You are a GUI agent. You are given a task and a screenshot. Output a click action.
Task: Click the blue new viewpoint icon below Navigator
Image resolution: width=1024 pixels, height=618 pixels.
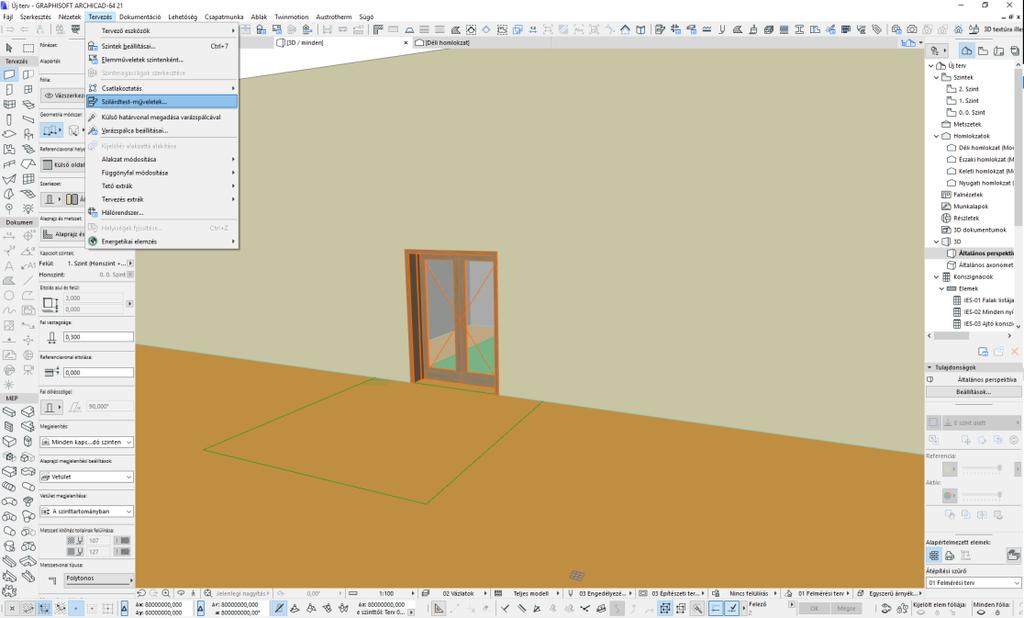pos(983,351)
